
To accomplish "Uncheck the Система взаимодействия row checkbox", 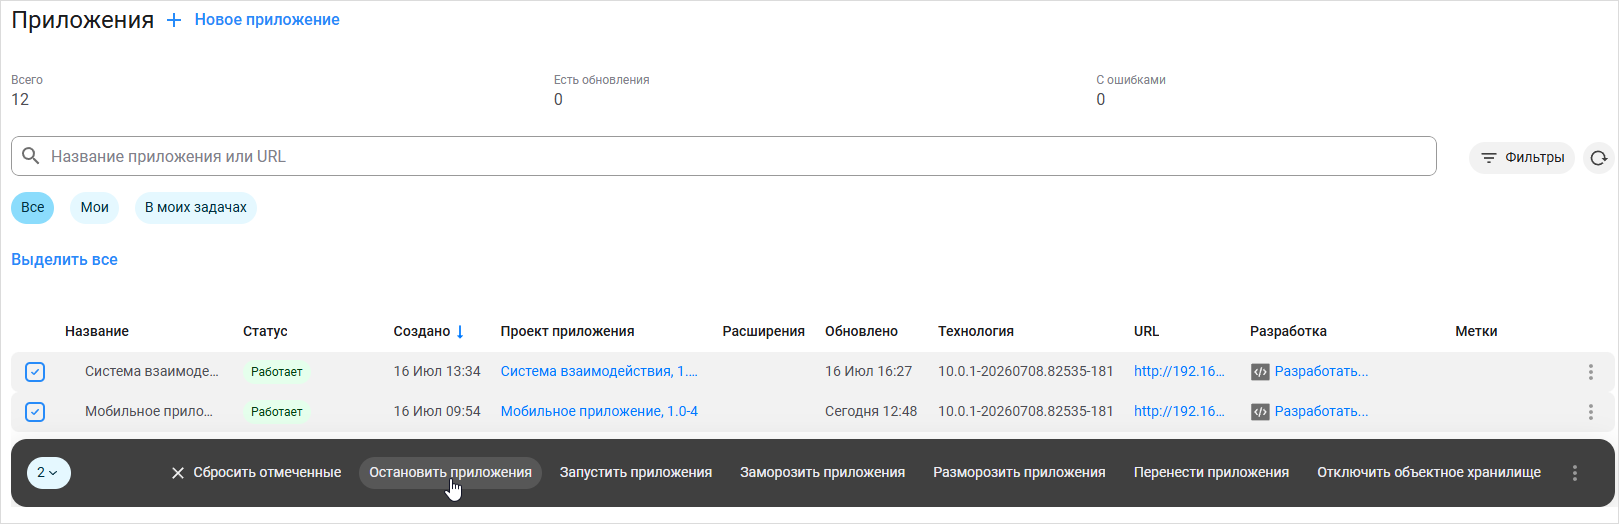I will [x=35, y=372].
